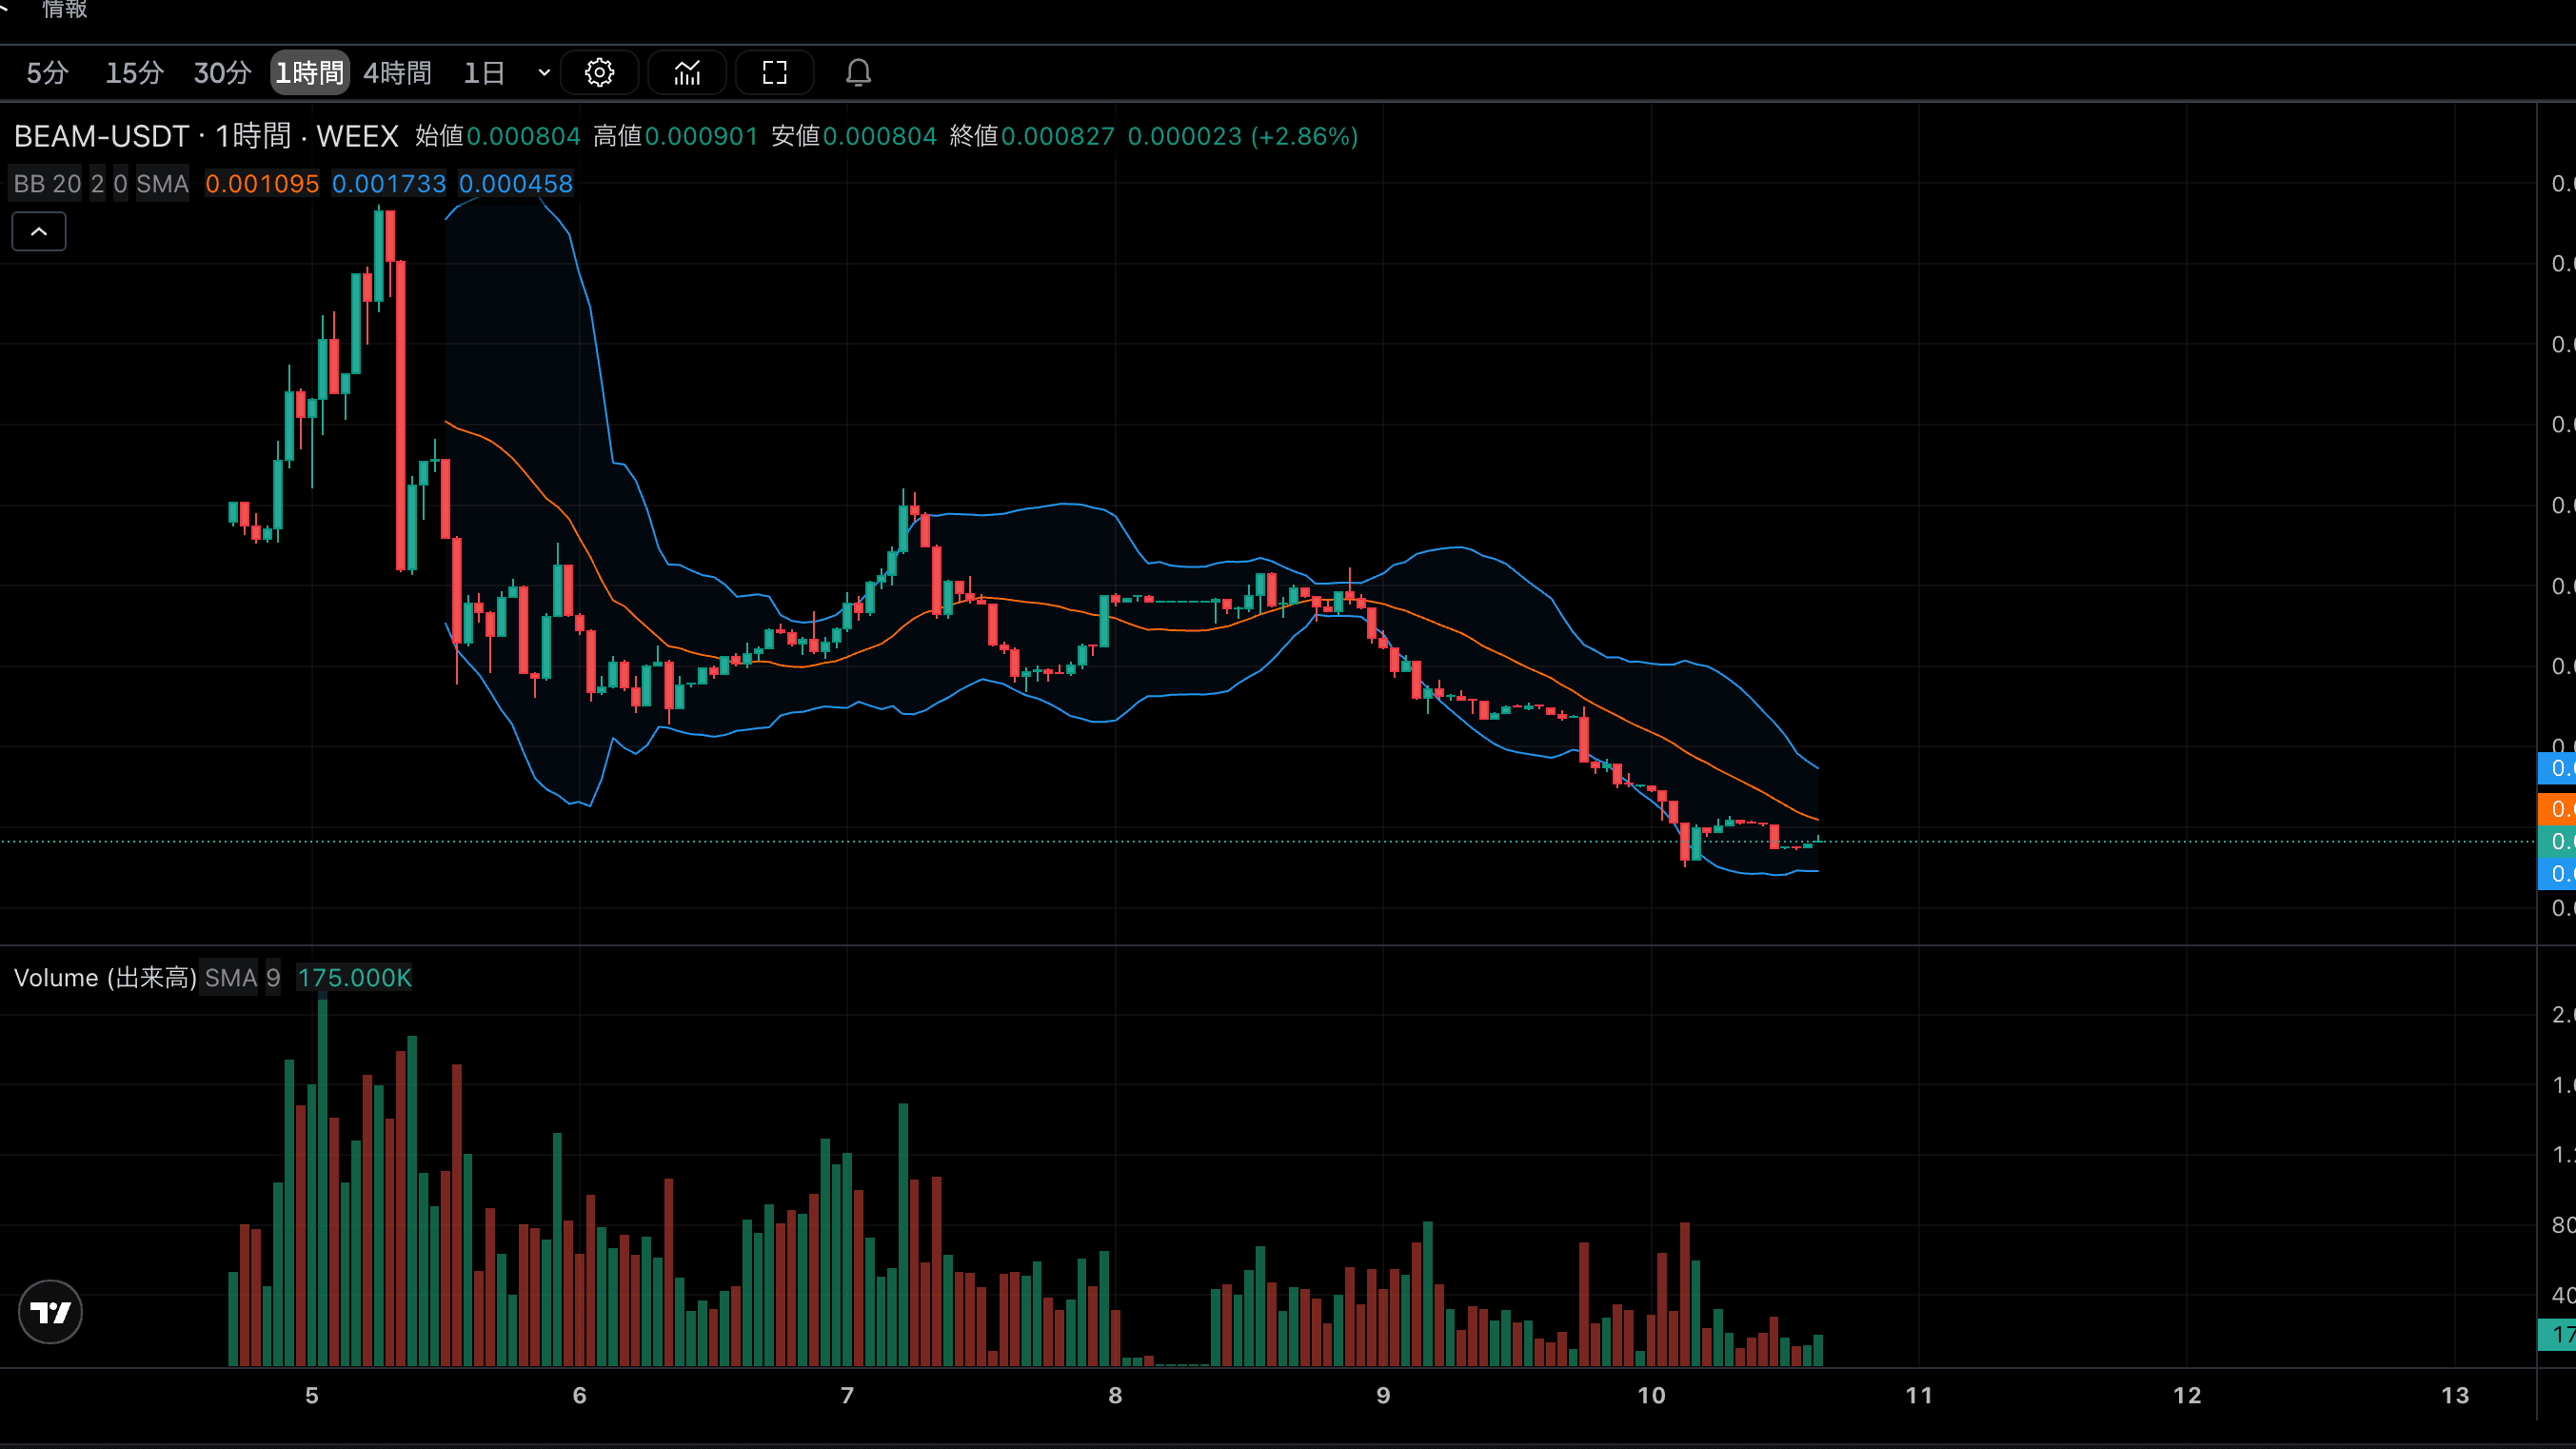The height and width of the screenshot is (1449, 2576).
Task: Select the 30分 interval
Action: click(x=222, y=73)
